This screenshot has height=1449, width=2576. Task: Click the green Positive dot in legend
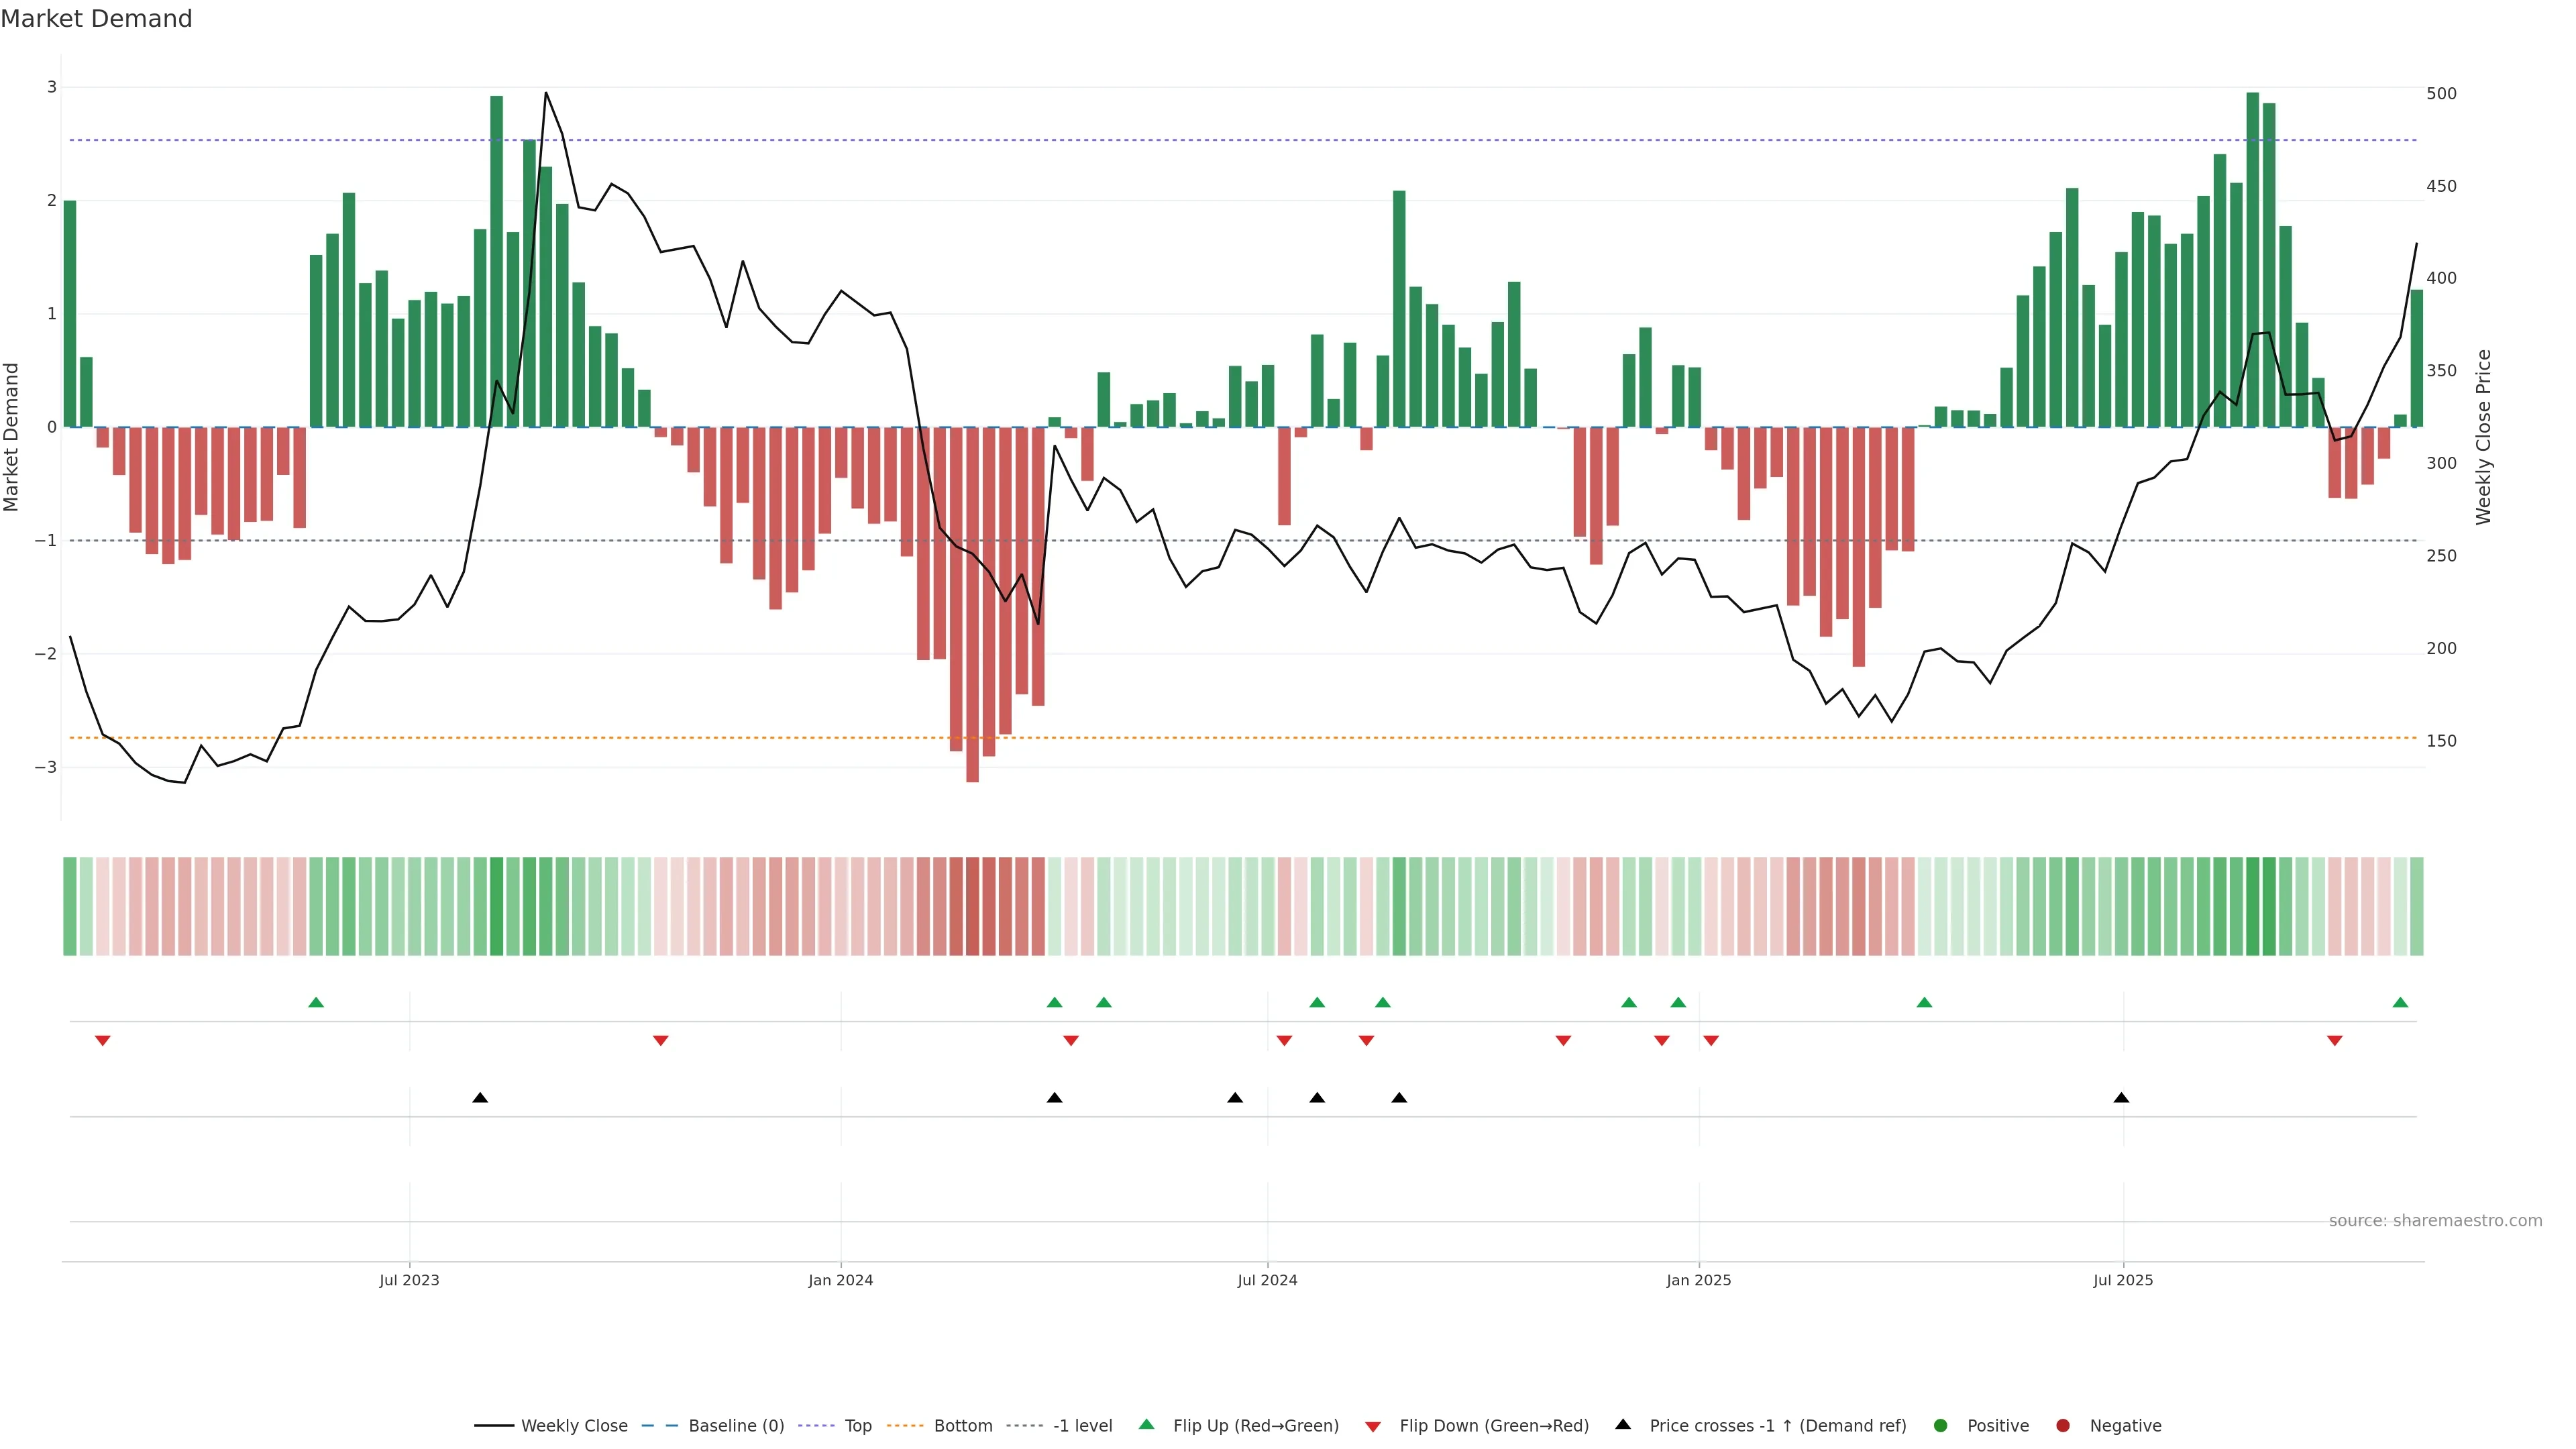[1941, 1425]
